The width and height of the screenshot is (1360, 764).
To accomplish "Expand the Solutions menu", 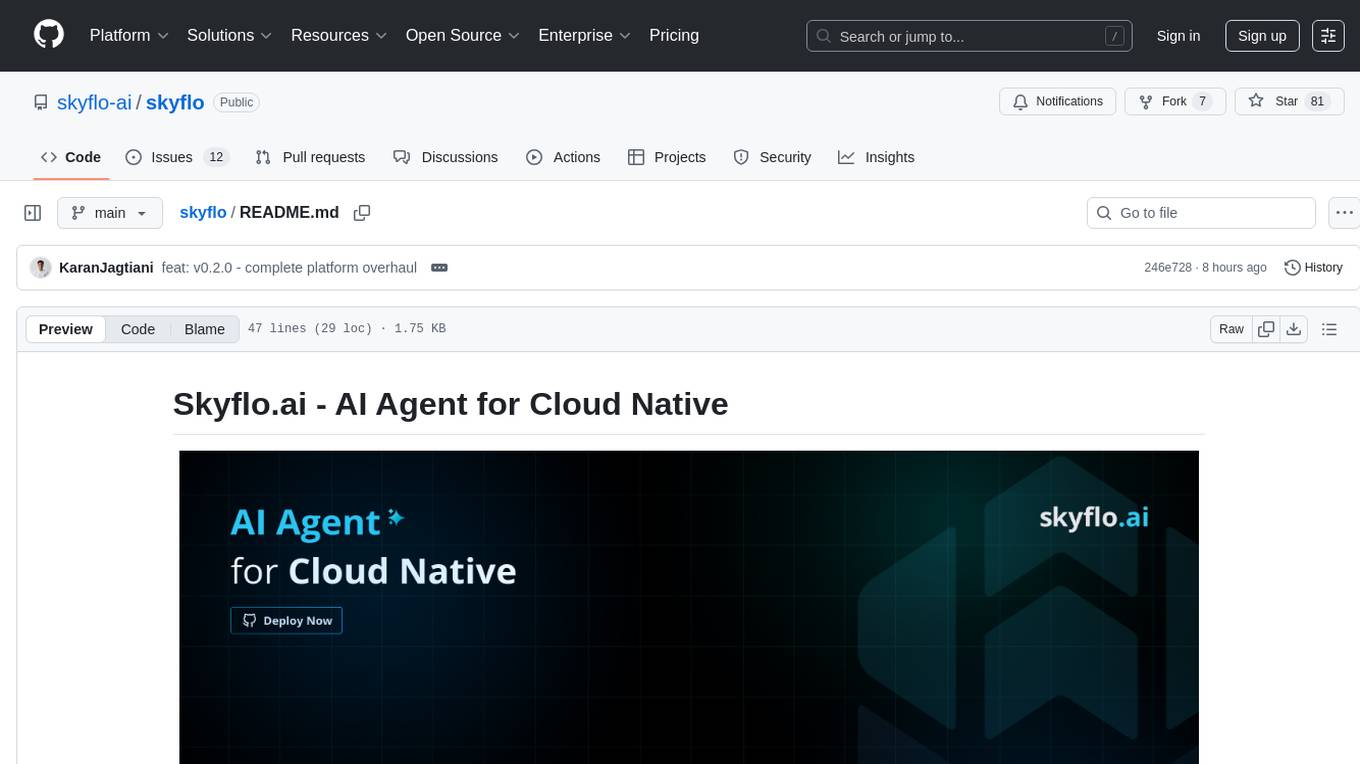I will pyautogui.click(x=229, y=35).
